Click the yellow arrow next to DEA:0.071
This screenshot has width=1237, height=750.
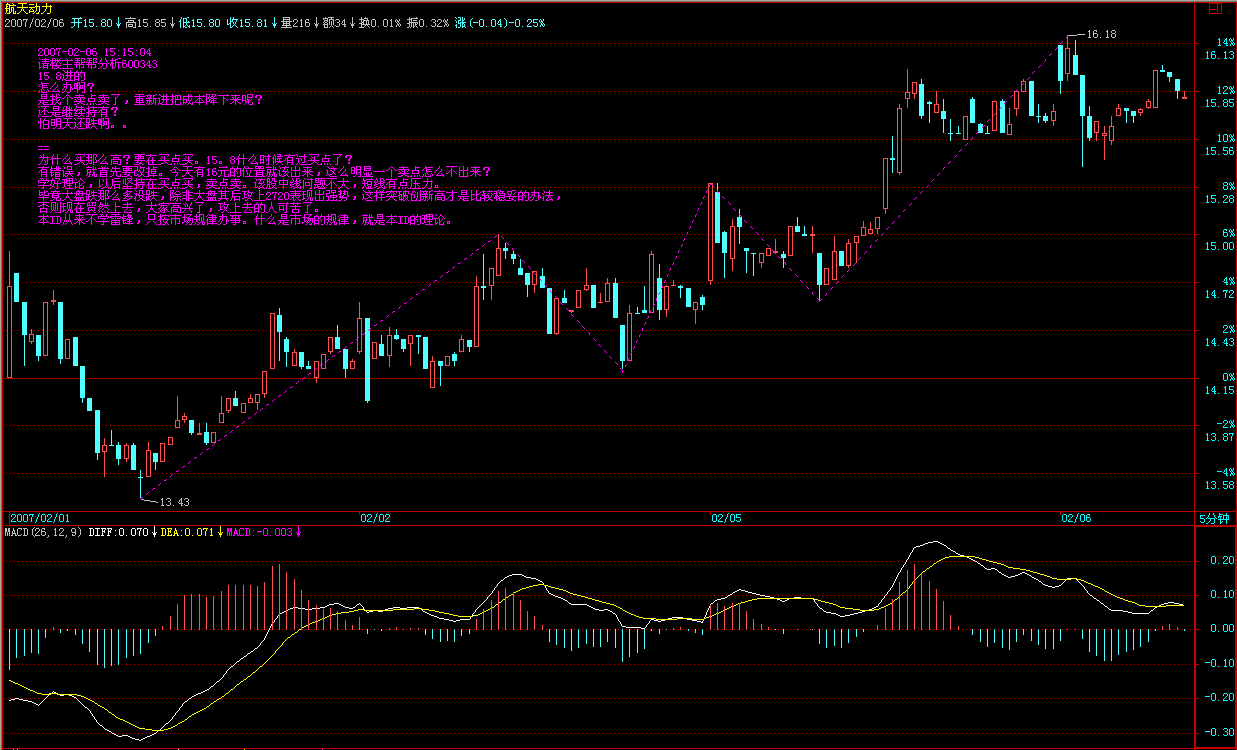(220, 533)
